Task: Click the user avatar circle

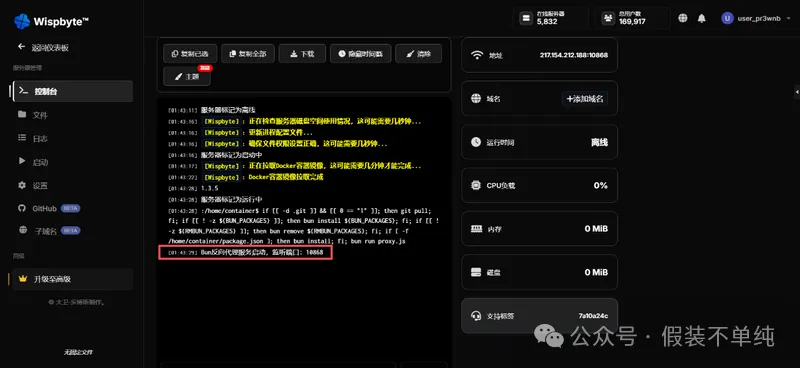Action: click(727, 18)
